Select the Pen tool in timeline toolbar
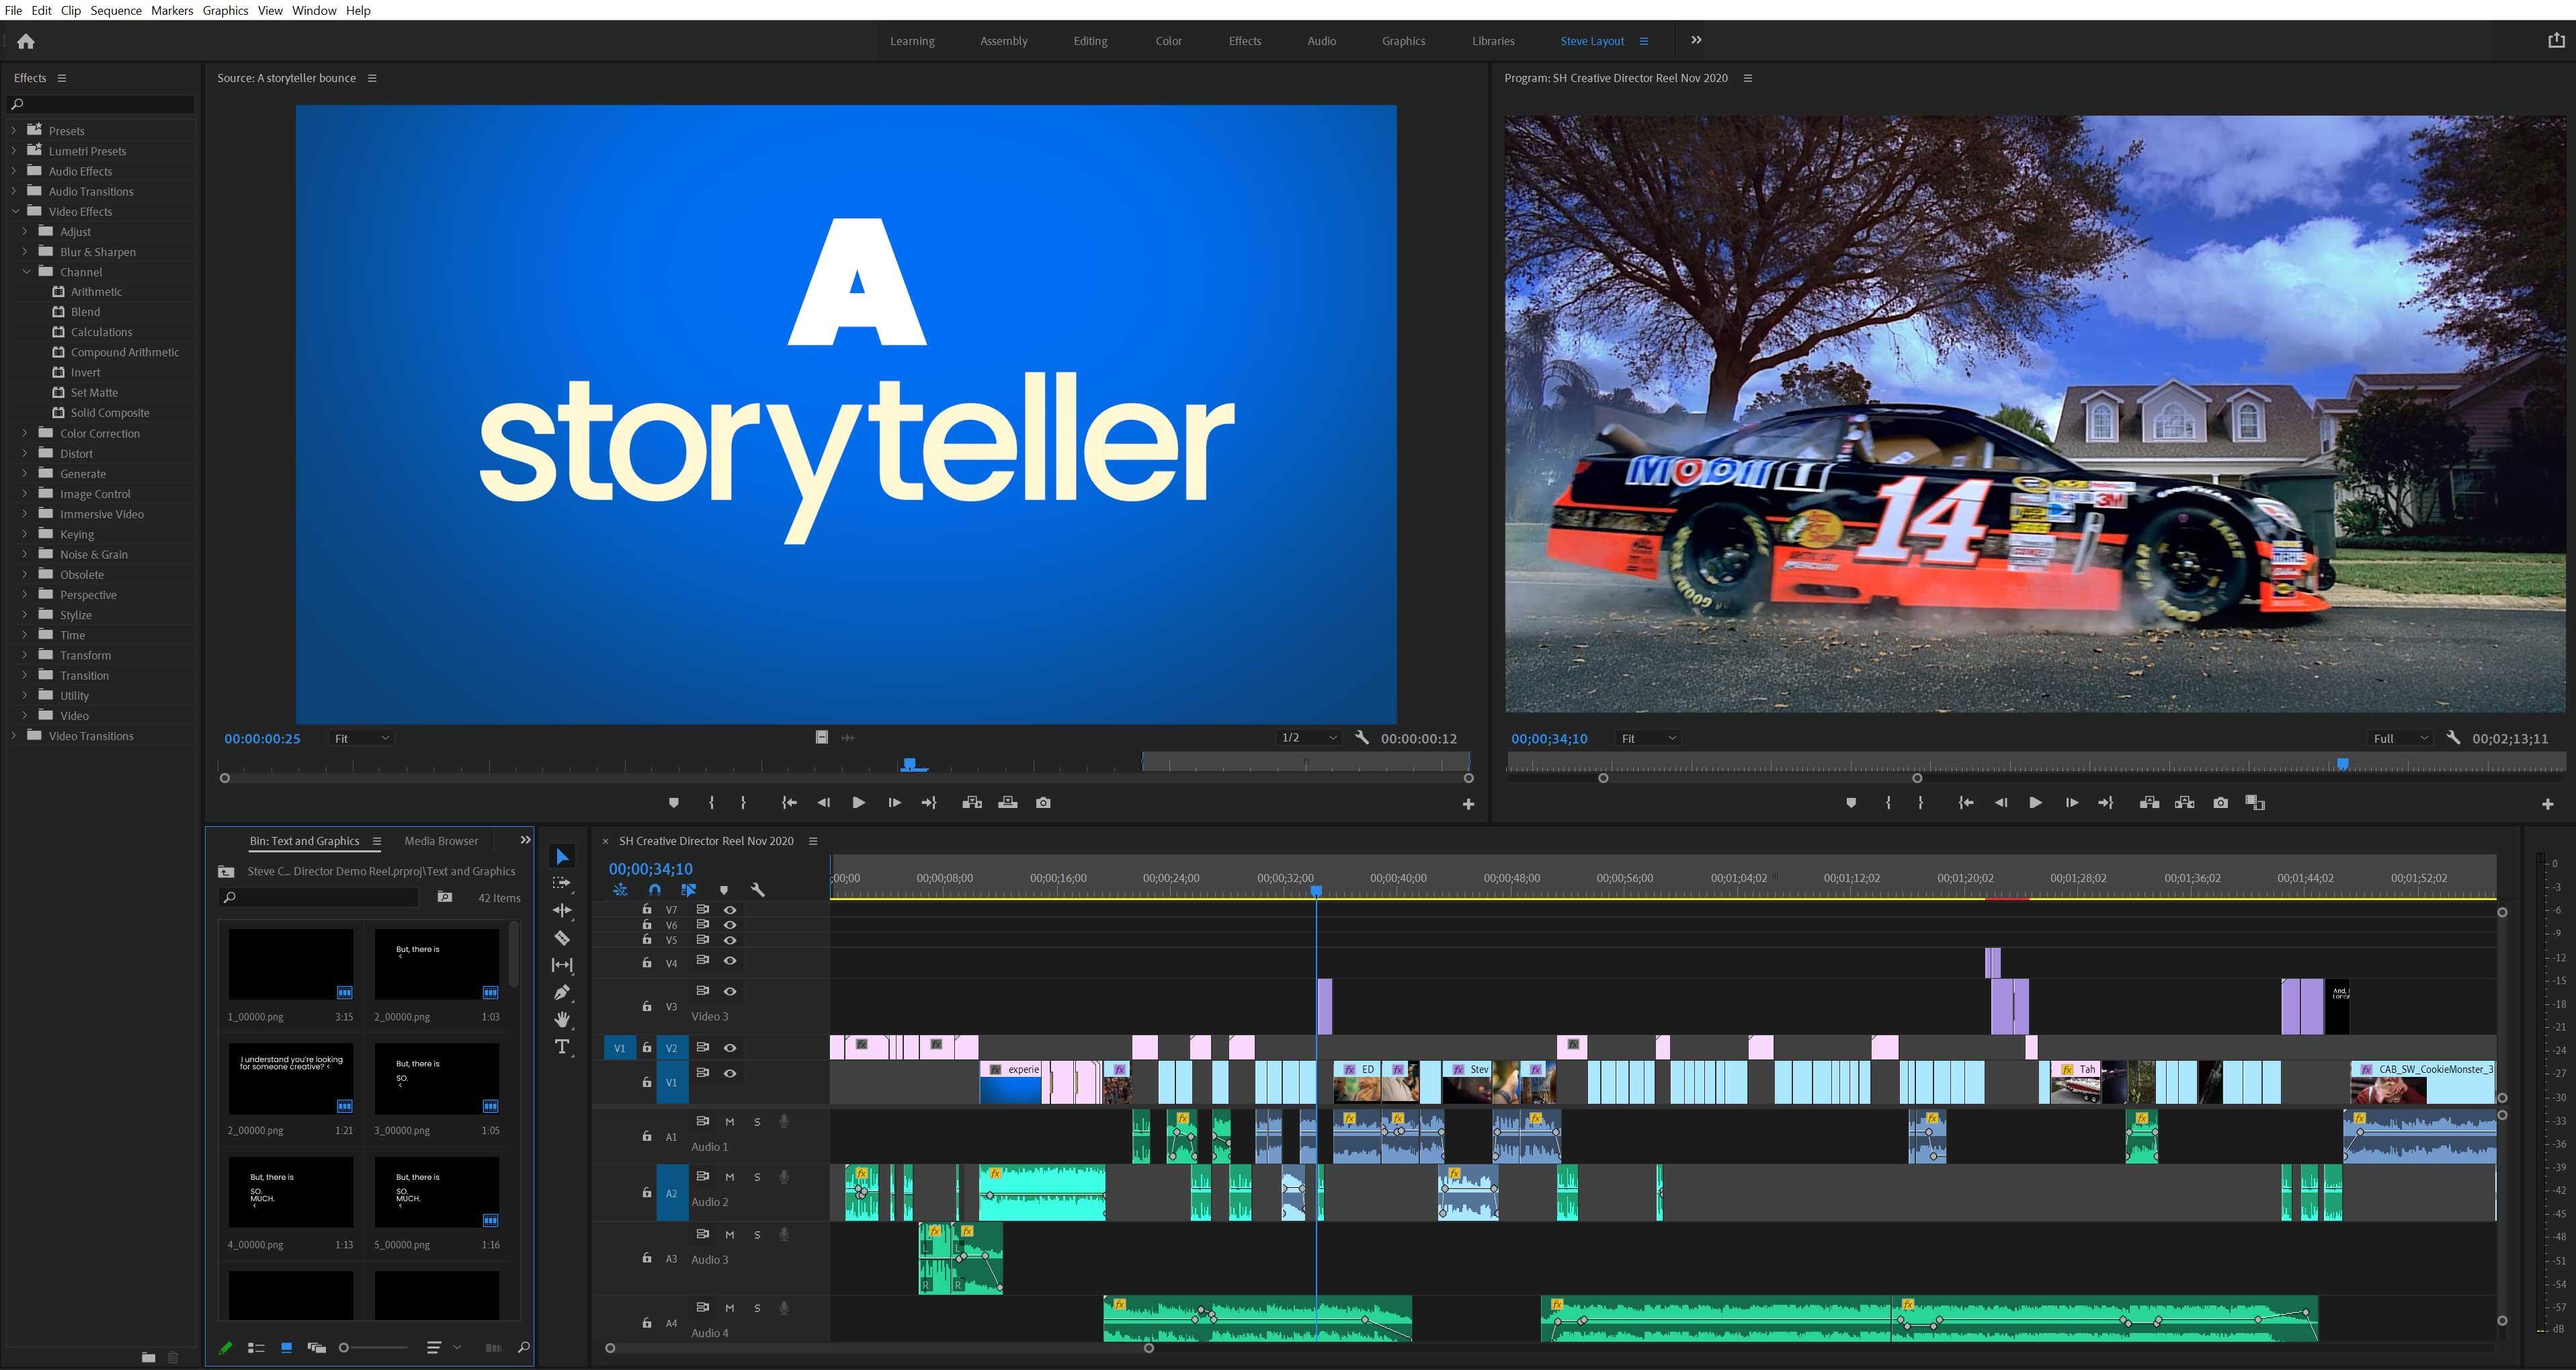 coord(562,992)
